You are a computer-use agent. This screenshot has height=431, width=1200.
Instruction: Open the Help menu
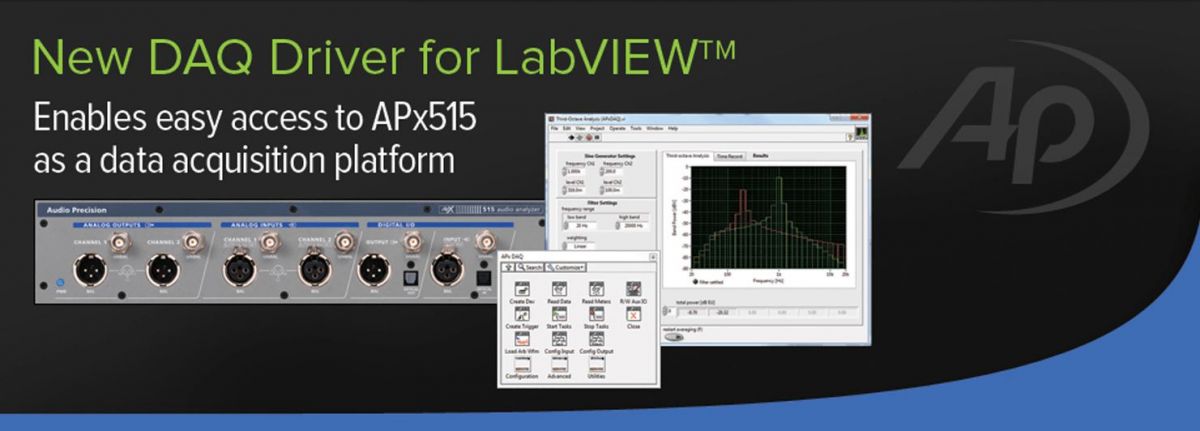[673, 128]
